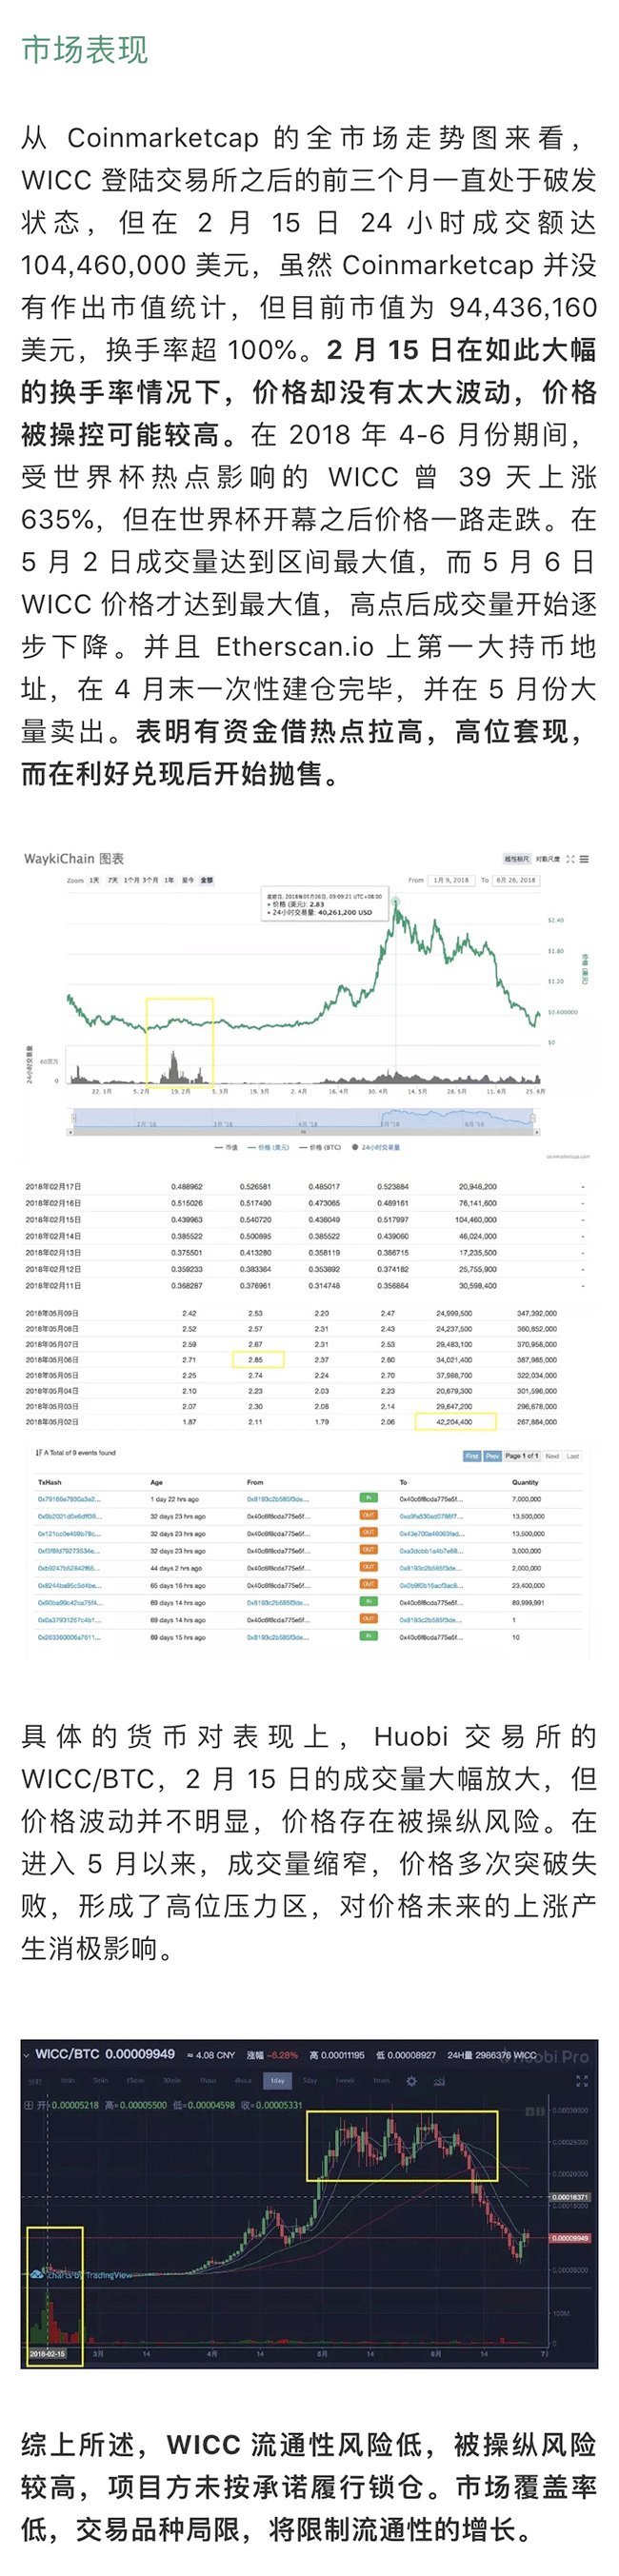This screenshot has width=619, height=2576.
Task: Click the 387,985,000 market cap cell
Action: (537, 1360)
